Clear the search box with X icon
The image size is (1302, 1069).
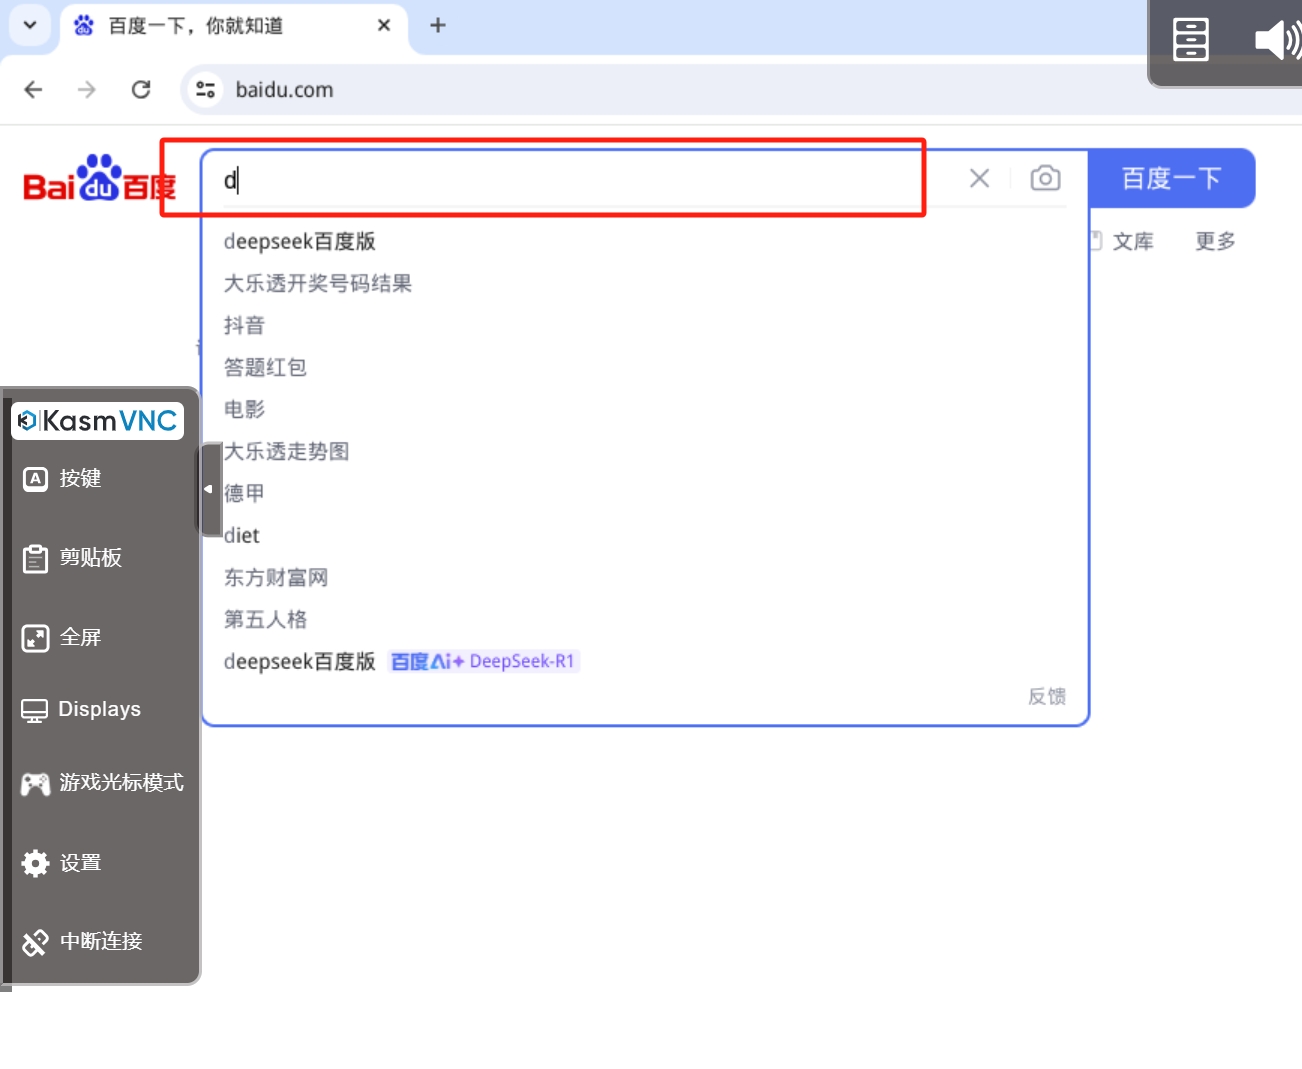(979, 178)
